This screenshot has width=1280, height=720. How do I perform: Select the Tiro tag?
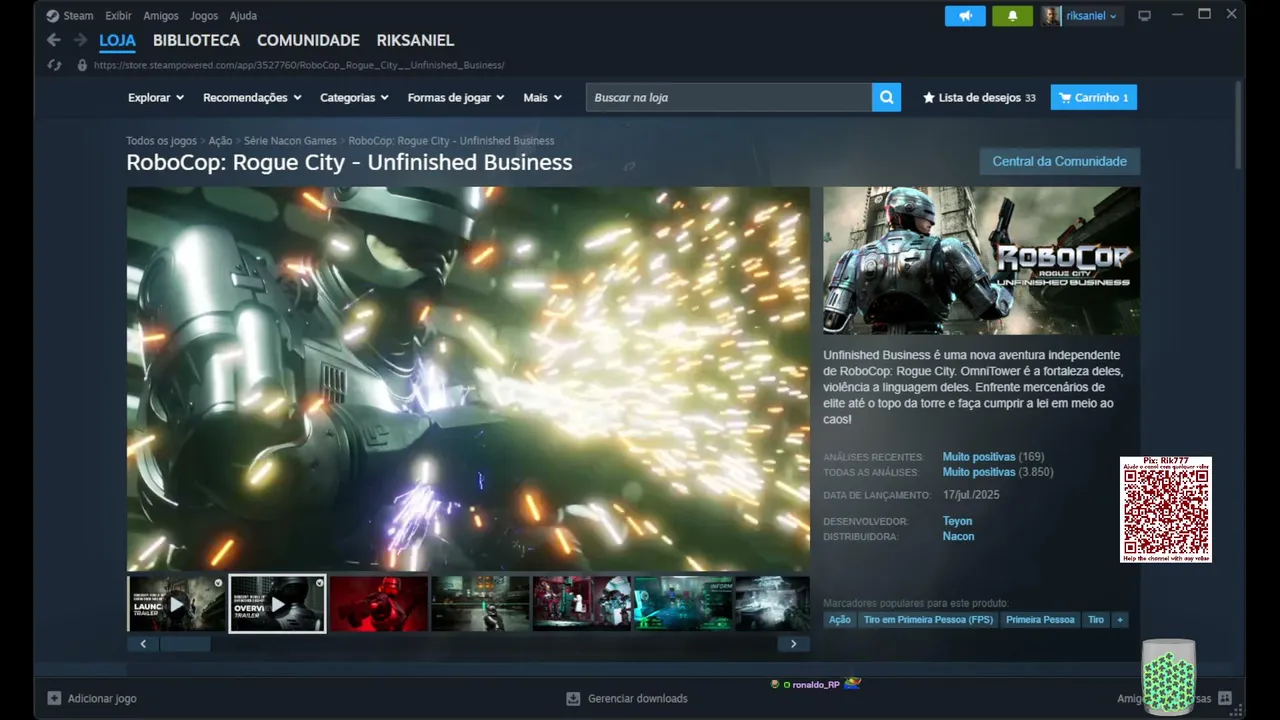pos(1096,620)
